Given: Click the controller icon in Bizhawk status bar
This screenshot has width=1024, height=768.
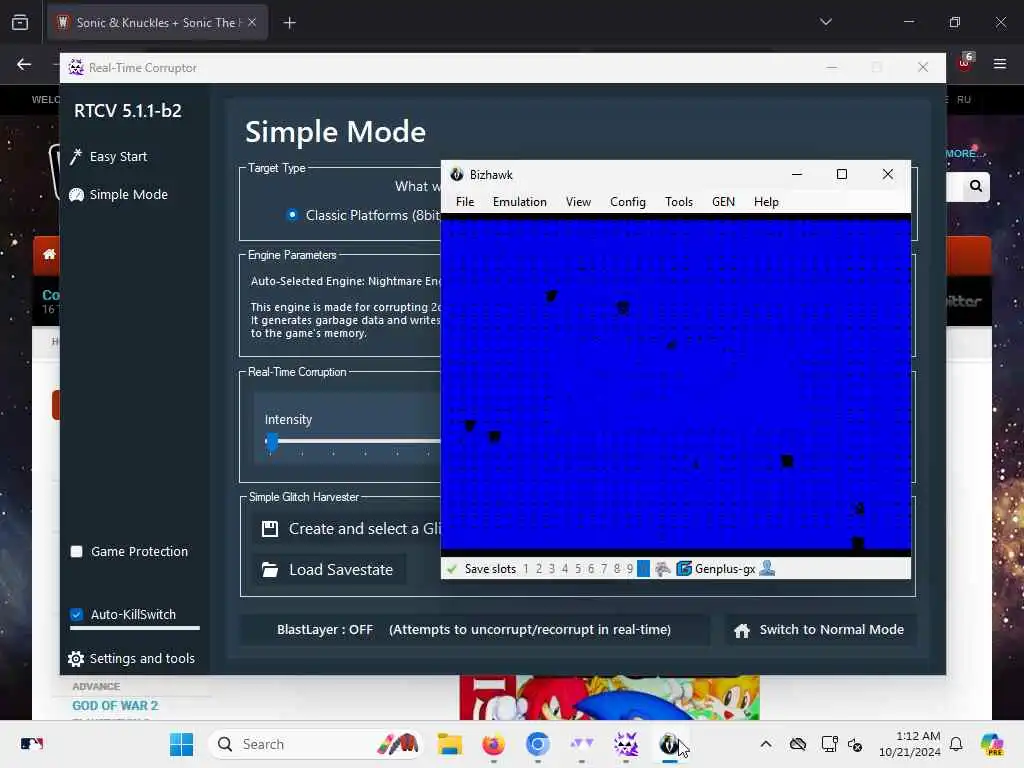Looking at the screenshot, I should click(x=663, y=569).
